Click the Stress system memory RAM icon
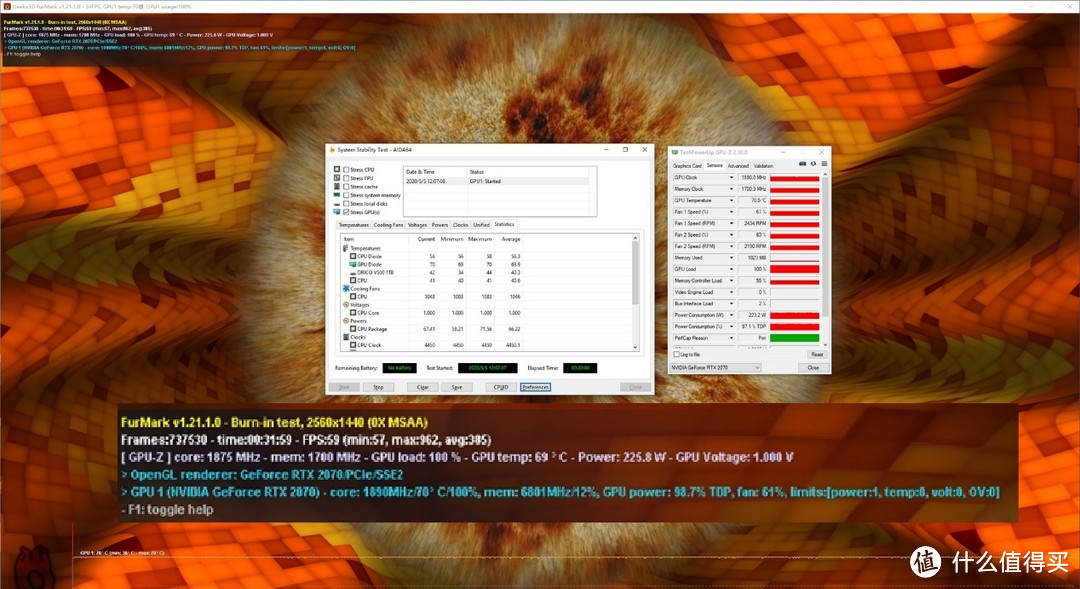Screen dimensions: 1080x589 tap(337, 195)
